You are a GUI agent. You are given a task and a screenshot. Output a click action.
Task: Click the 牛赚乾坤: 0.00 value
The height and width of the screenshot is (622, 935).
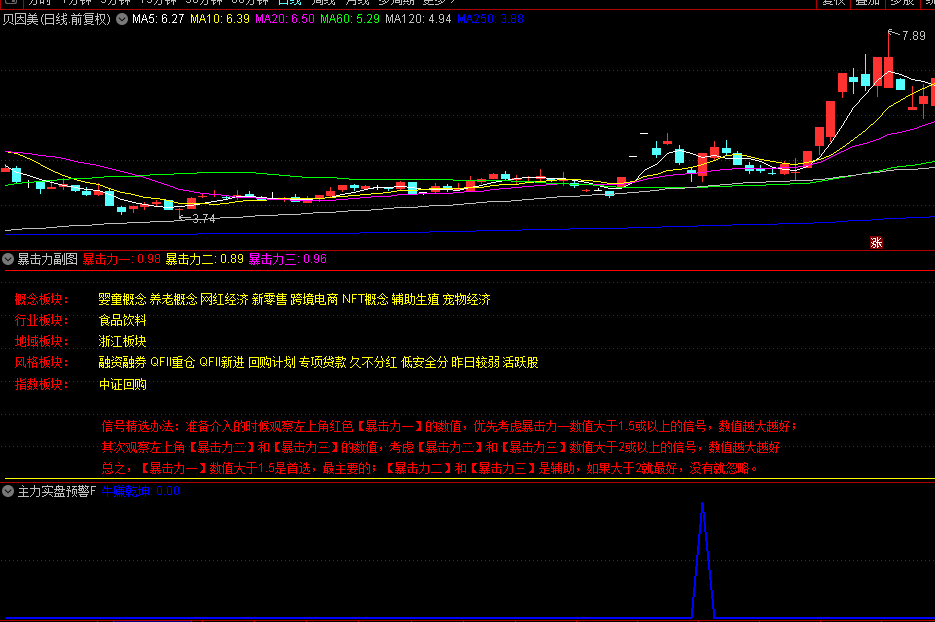coord(141,491)
